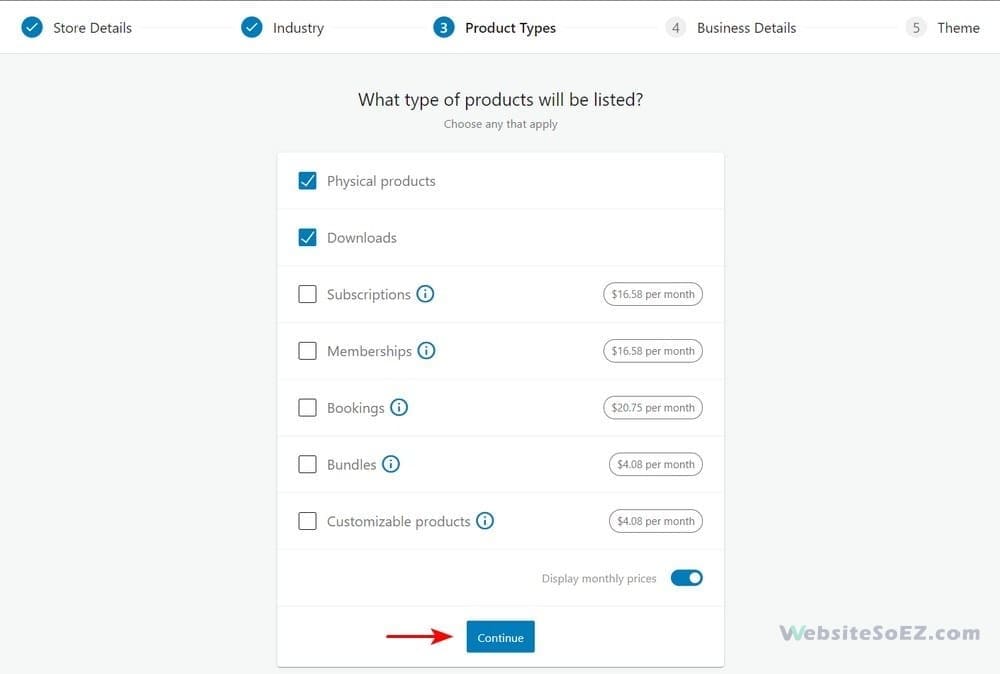Click the Subscriptions info icon
The height and width of the screenshot is (674, 1000).
[x=425, y=294]
